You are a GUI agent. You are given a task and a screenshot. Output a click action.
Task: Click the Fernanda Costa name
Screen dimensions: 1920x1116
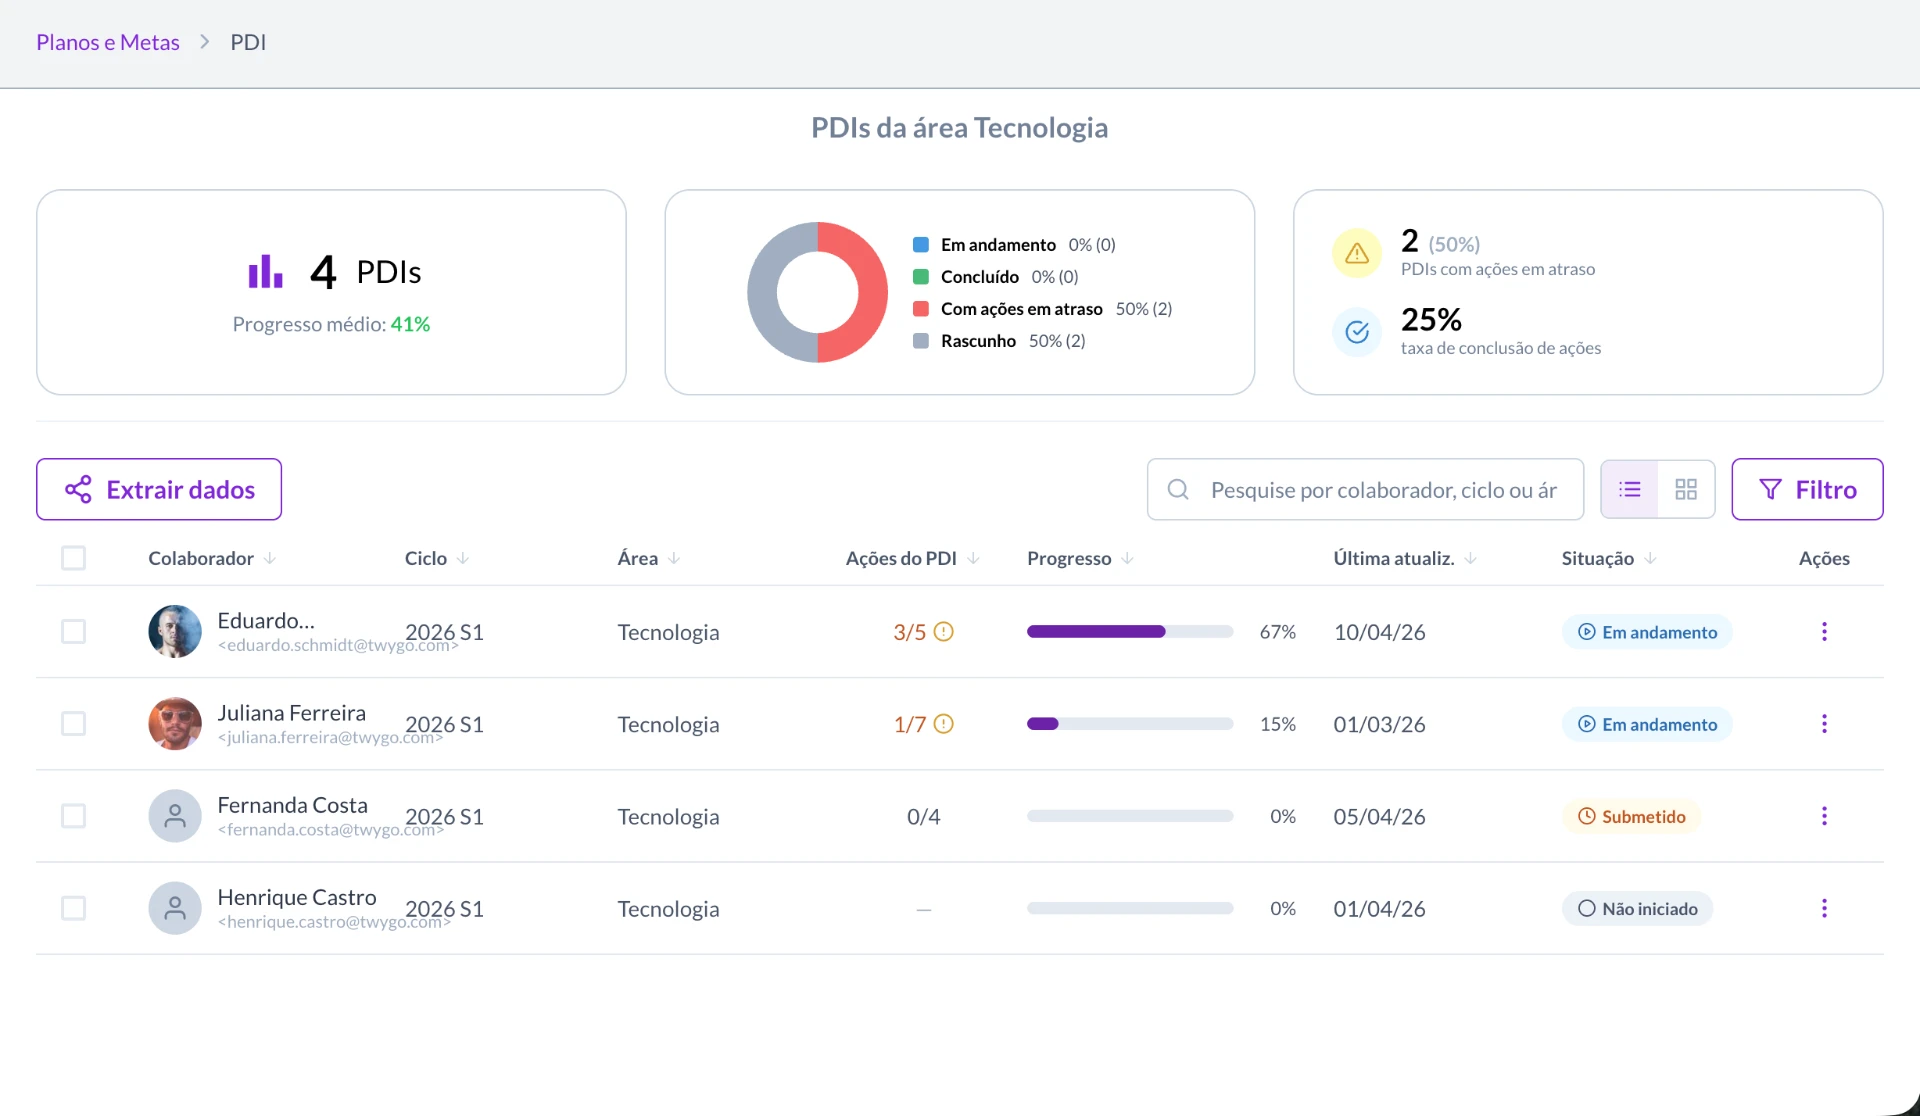292,804
